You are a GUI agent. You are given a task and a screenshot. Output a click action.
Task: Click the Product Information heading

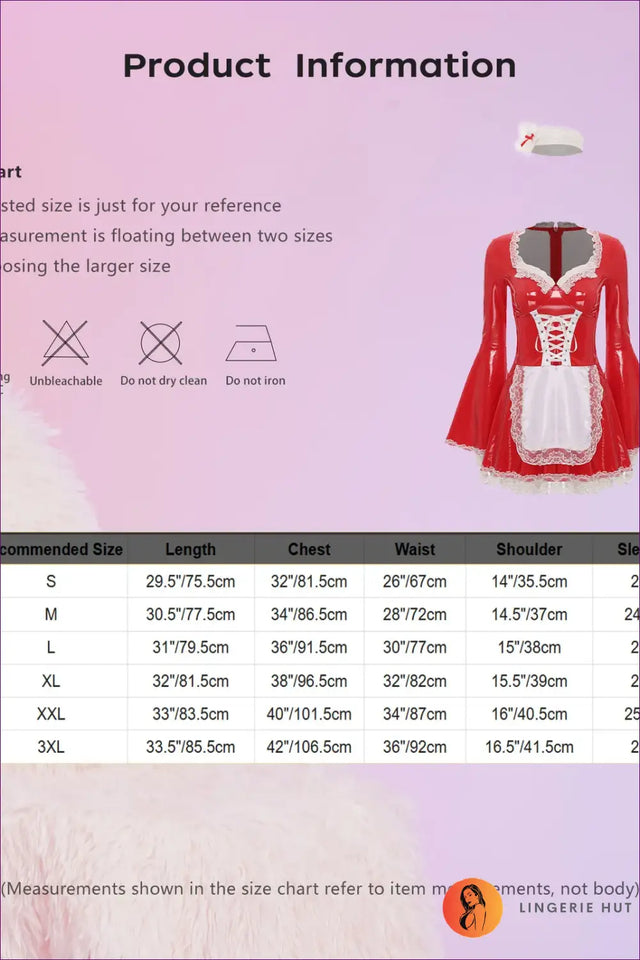(320, 66)
